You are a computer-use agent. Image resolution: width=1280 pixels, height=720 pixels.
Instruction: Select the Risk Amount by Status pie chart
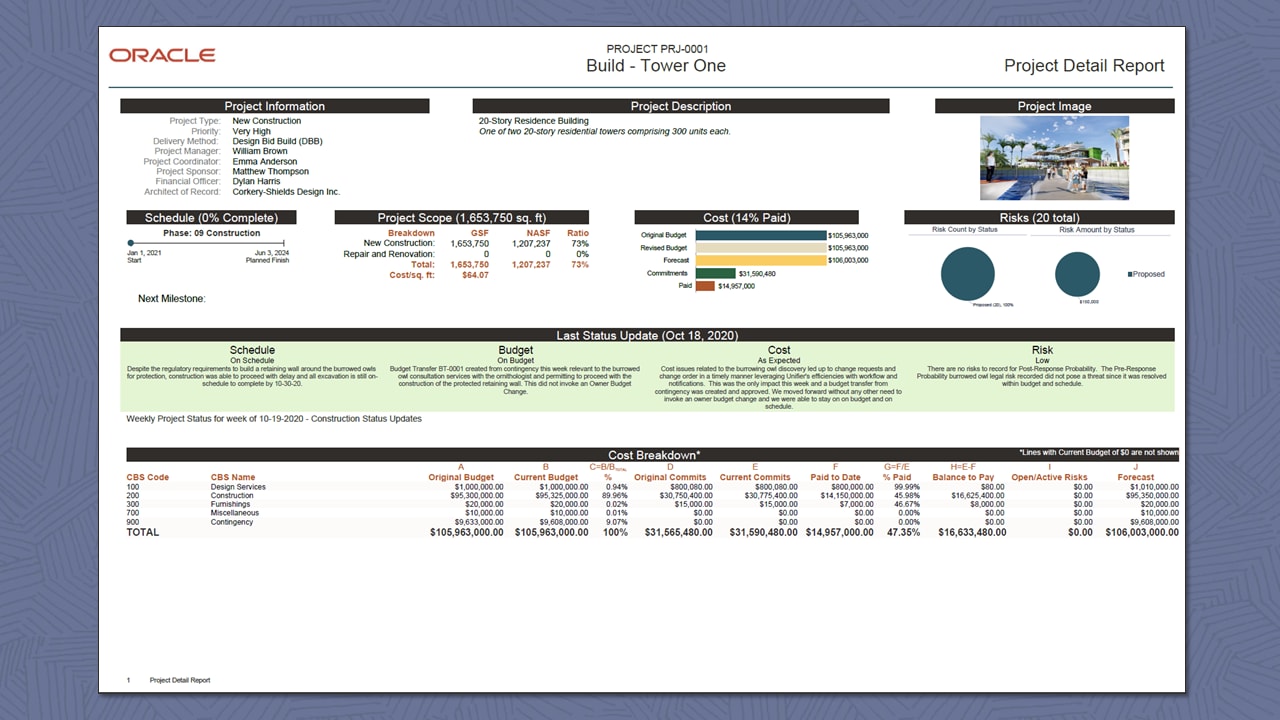1077,272
